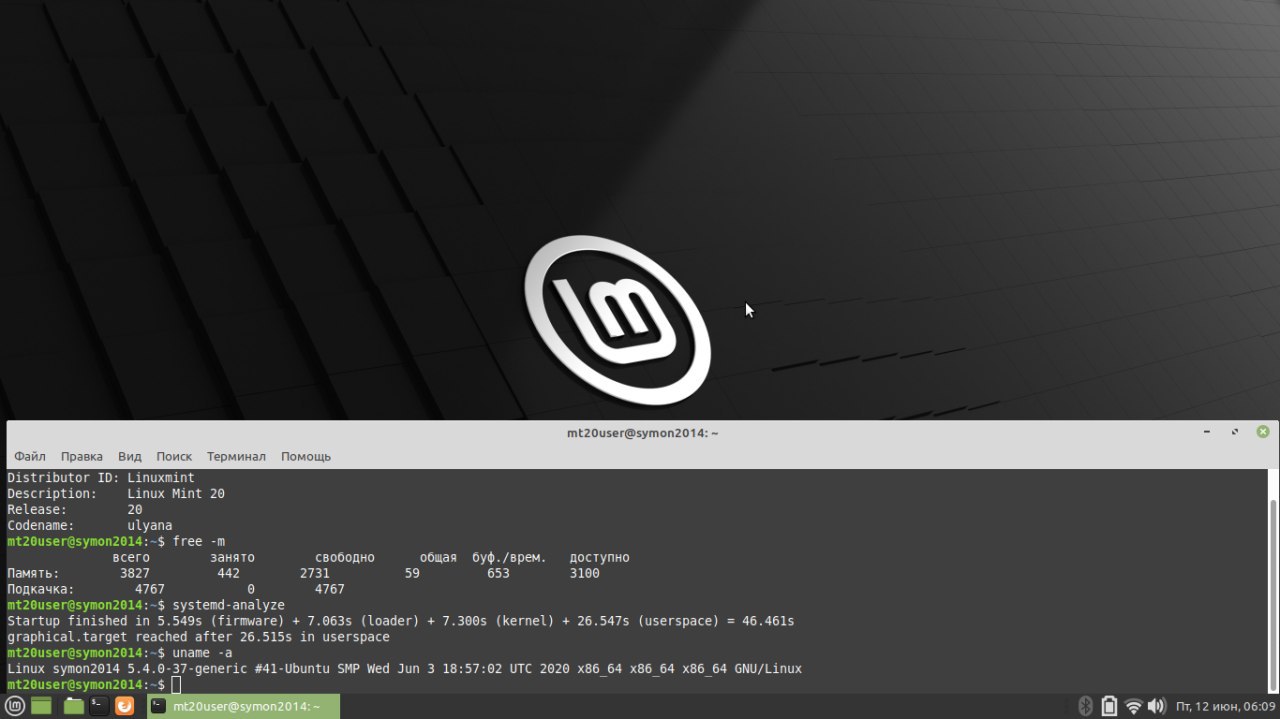Click the 'занято' column header
1280x719 pixels.
pyautogui.click(x=232, y=557)
